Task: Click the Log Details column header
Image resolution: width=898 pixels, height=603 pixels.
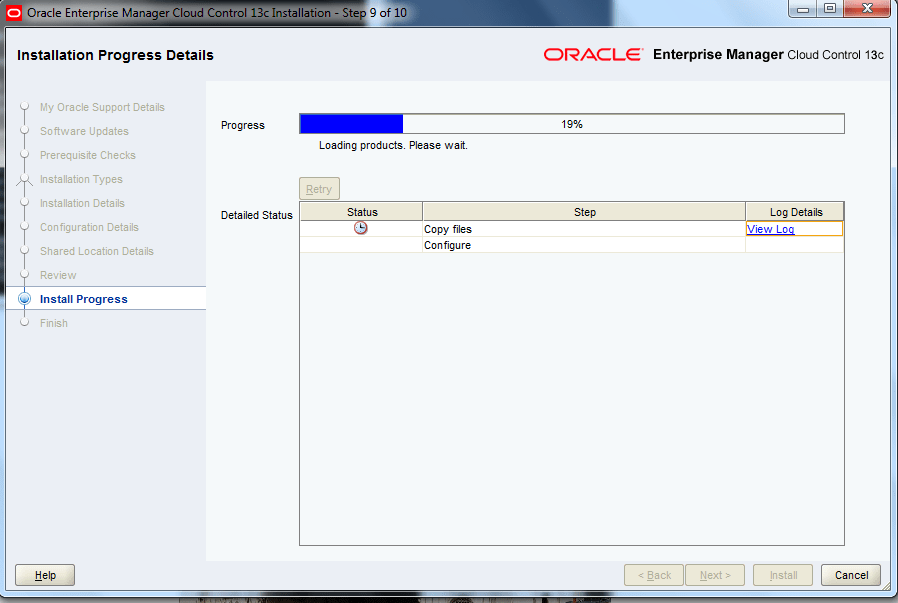Action: click(795, 211)
